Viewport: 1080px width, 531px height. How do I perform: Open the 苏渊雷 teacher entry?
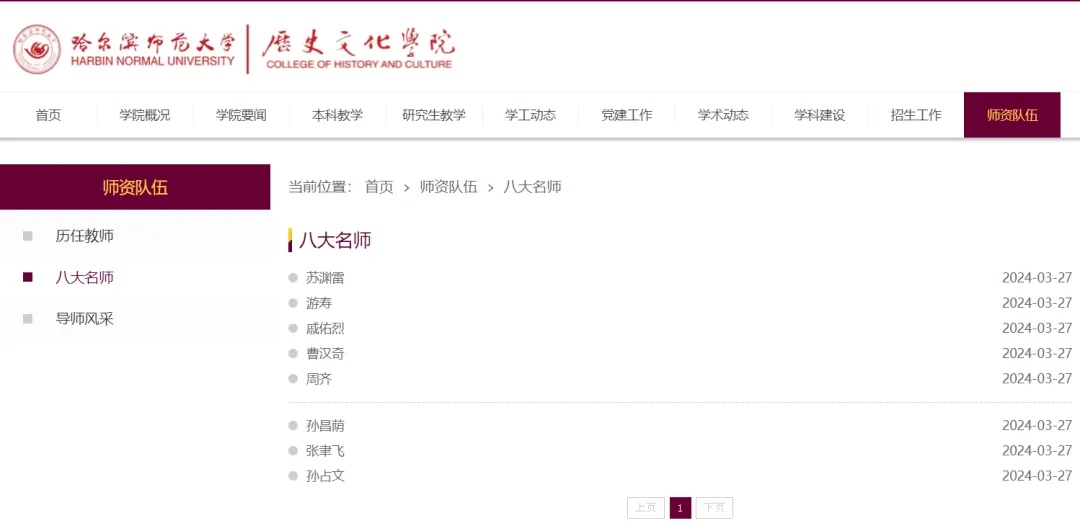(325, 278)
